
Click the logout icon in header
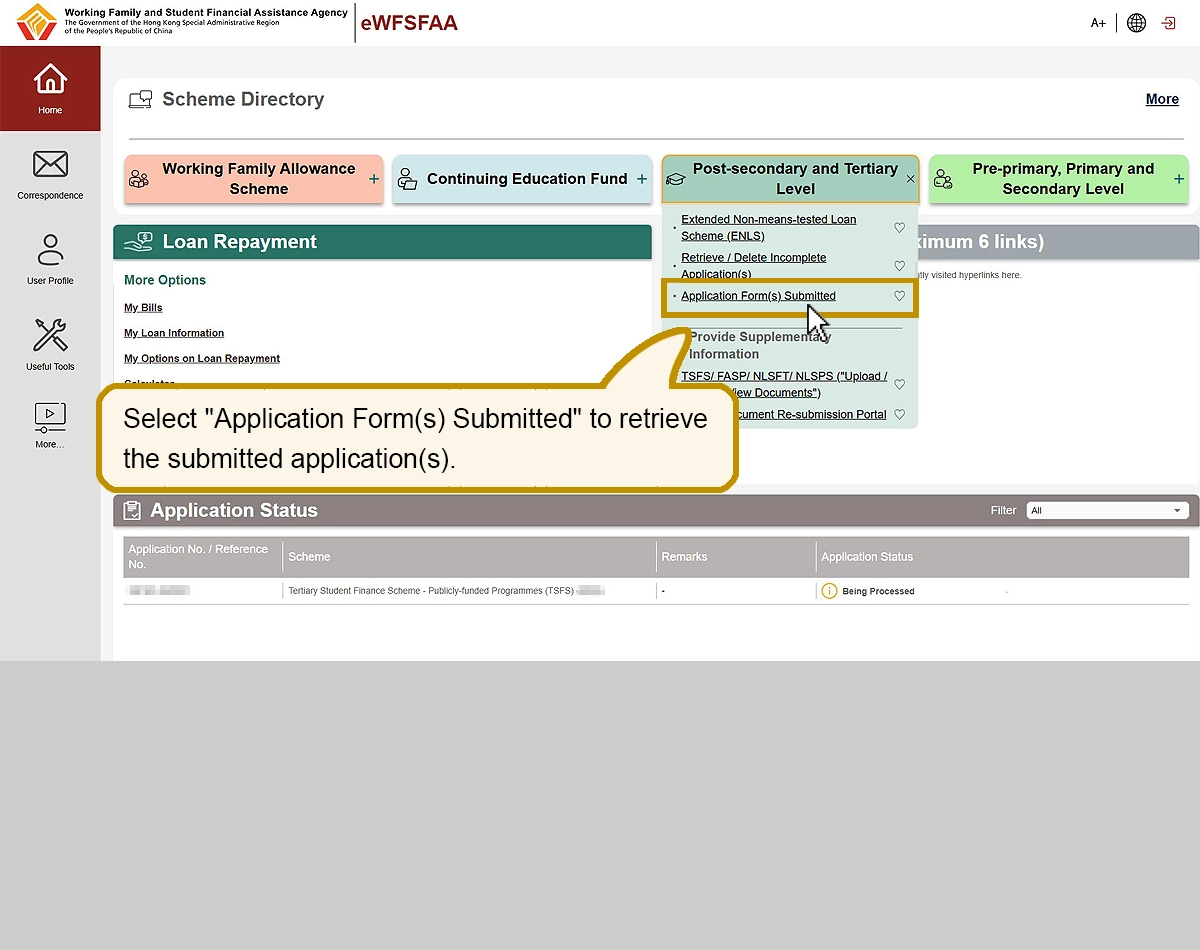point(1168,23)
